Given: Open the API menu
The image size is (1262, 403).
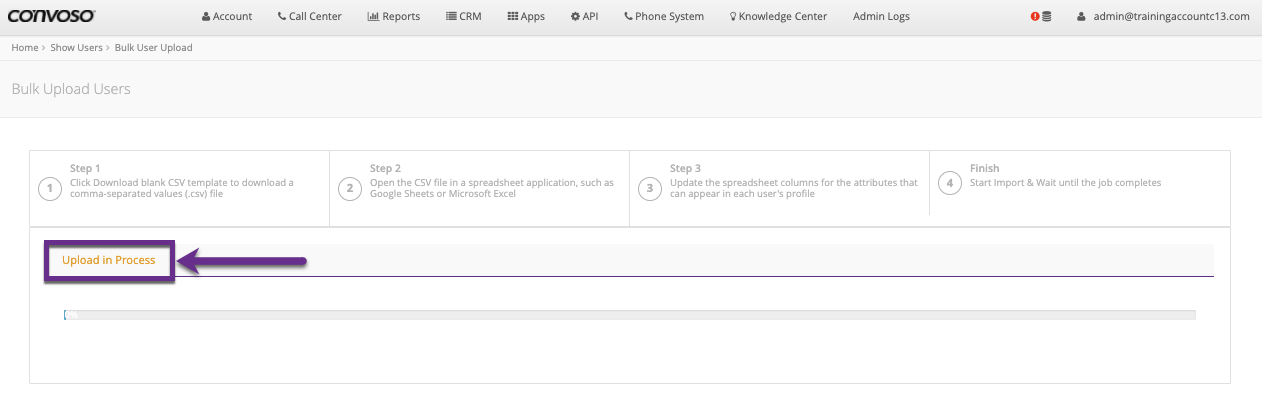Looking at the screenshot, I should [584, 17].
